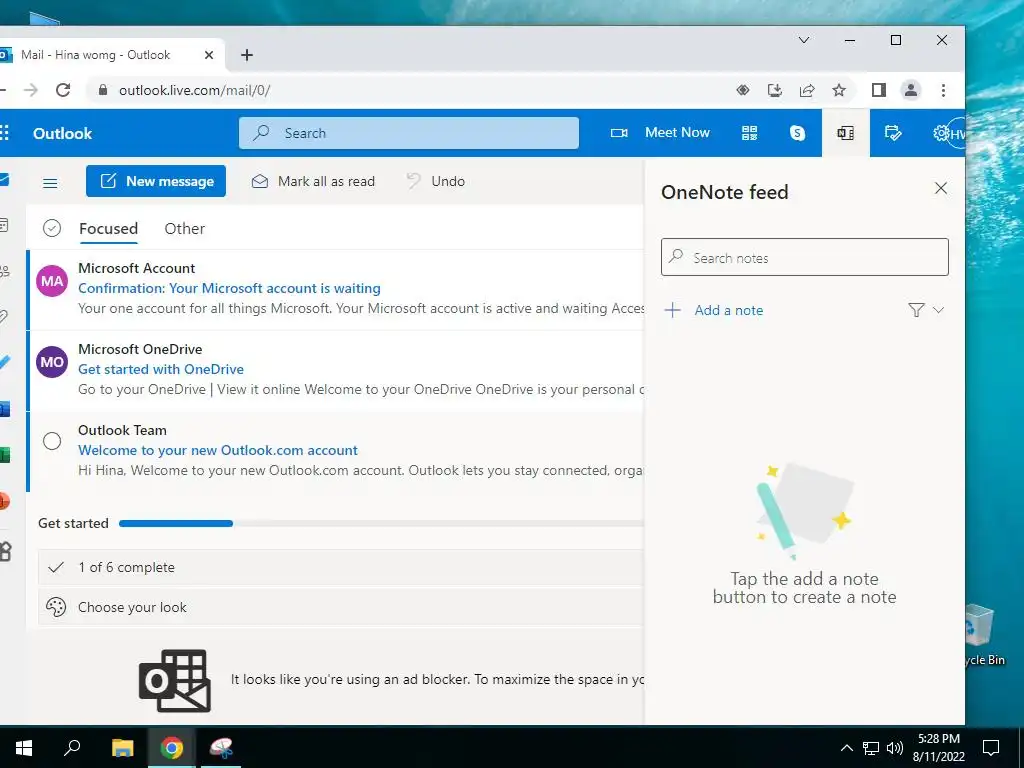Toggle the navigation pane hamburger icon
Screen dimensions: 1024x768
[50, 182]
